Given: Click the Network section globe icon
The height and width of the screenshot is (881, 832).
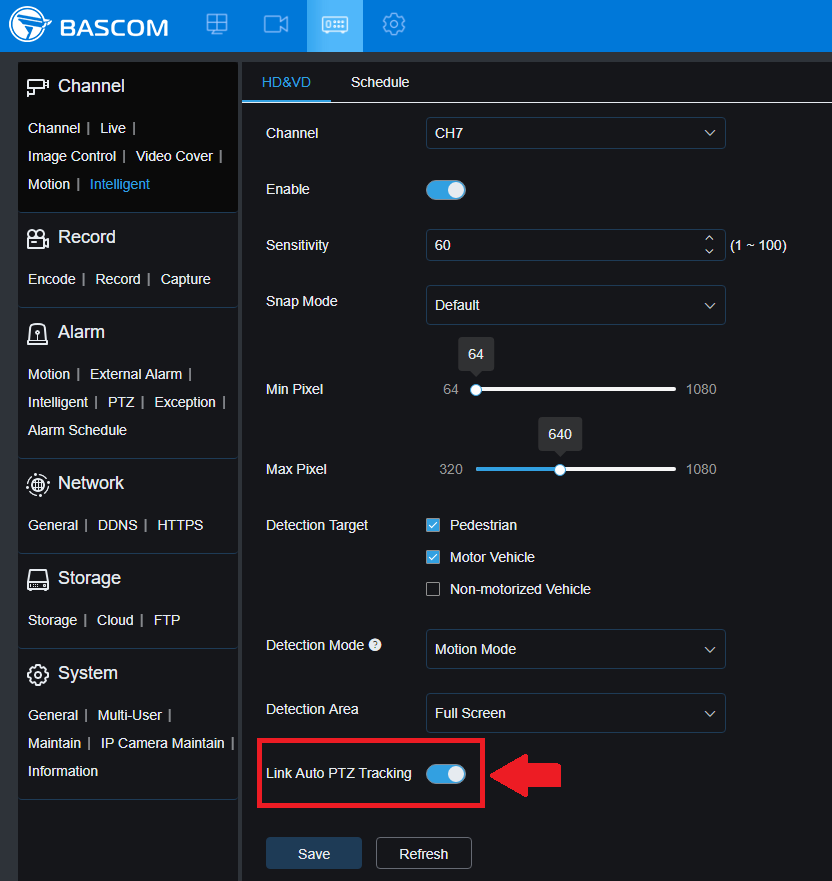Looking at the screenshot, I should (x=38, y=484).
